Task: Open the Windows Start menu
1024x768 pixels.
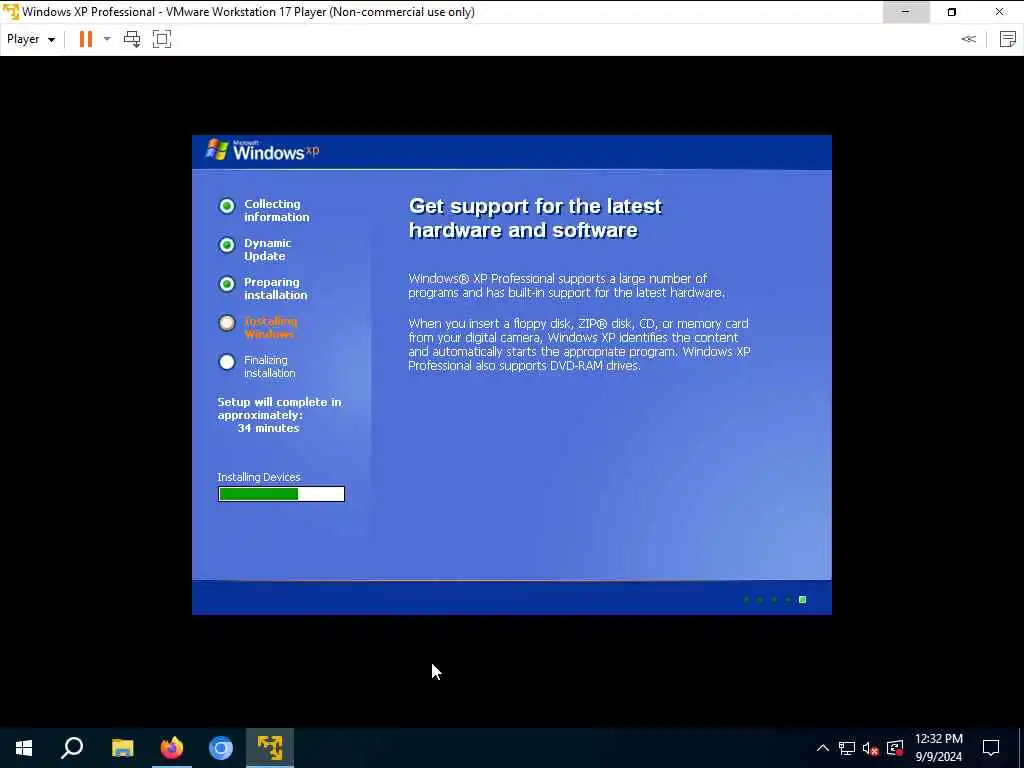Action: coord(24,748)
